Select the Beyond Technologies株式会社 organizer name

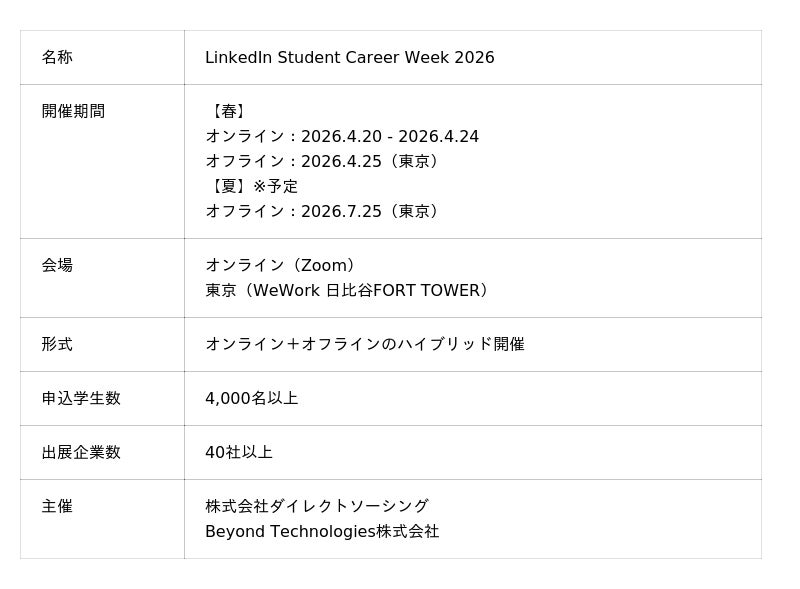click(x=322, y=532)
